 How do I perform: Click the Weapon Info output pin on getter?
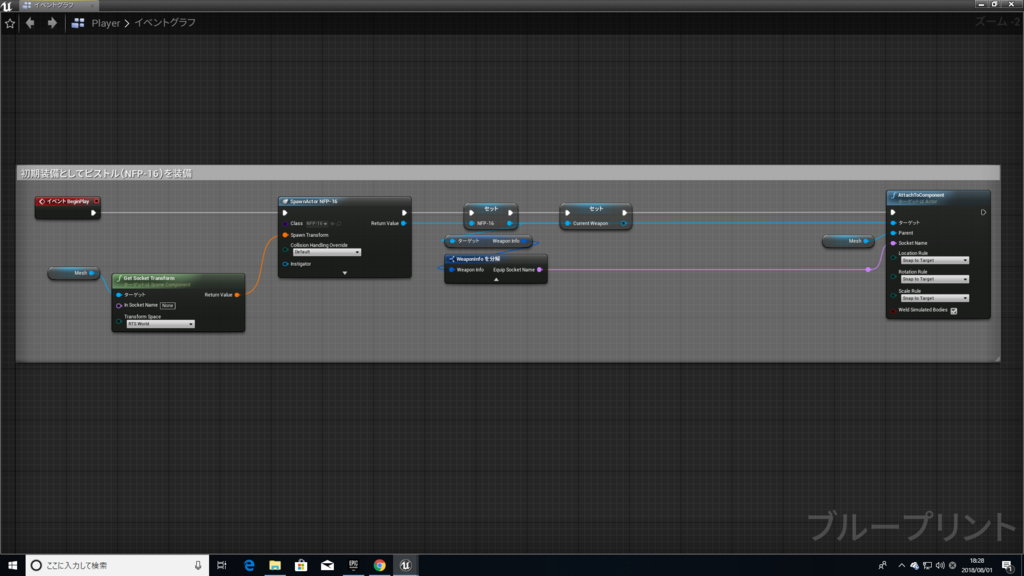tap(524, 241)
